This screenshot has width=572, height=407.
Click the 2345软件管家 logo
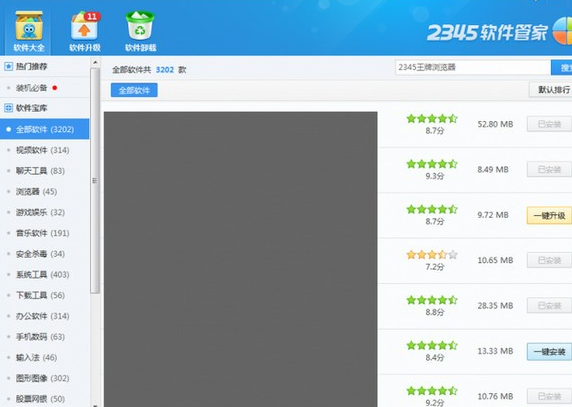(x=499, y=32)
